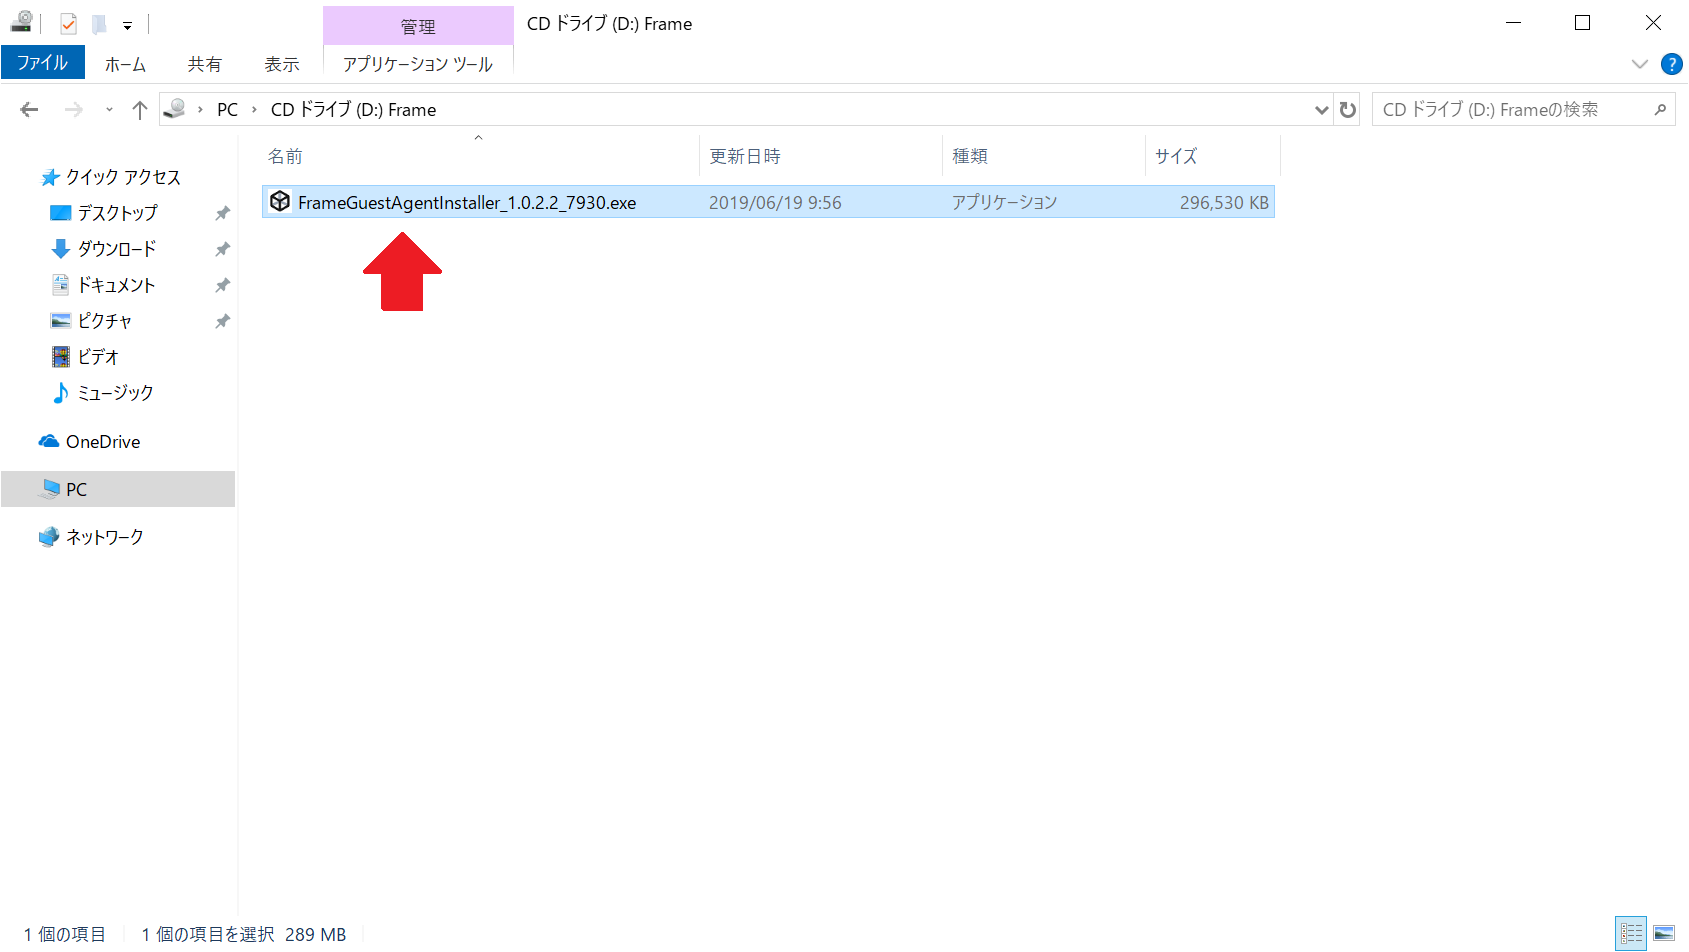The image size is (1689, 952).
Task: Select the アプリケーション ツール tab
Action: (x=418, y=64)
